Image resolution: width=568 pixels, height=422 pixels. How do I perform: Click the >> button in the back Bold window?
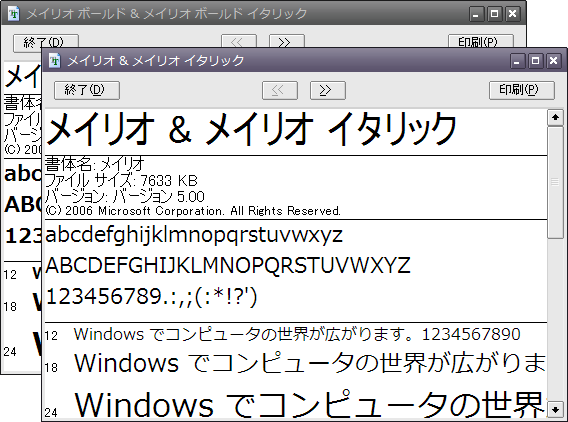(x=287, y=41)
